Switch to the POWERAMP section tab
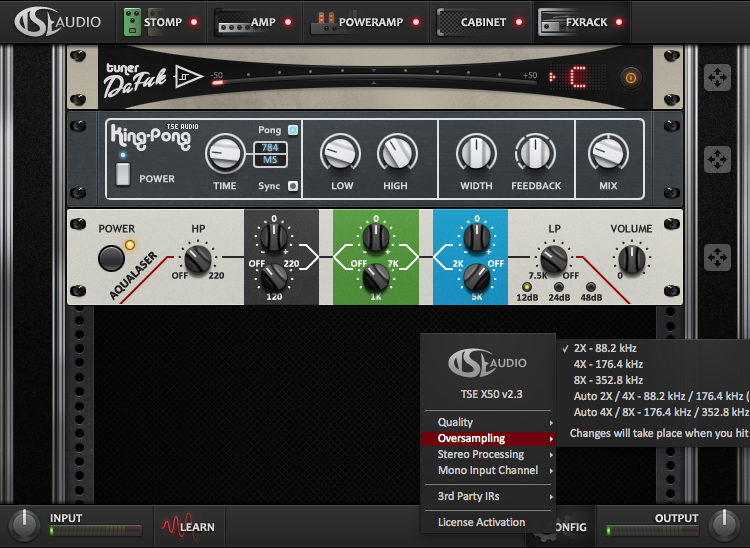 click(366, 22)
